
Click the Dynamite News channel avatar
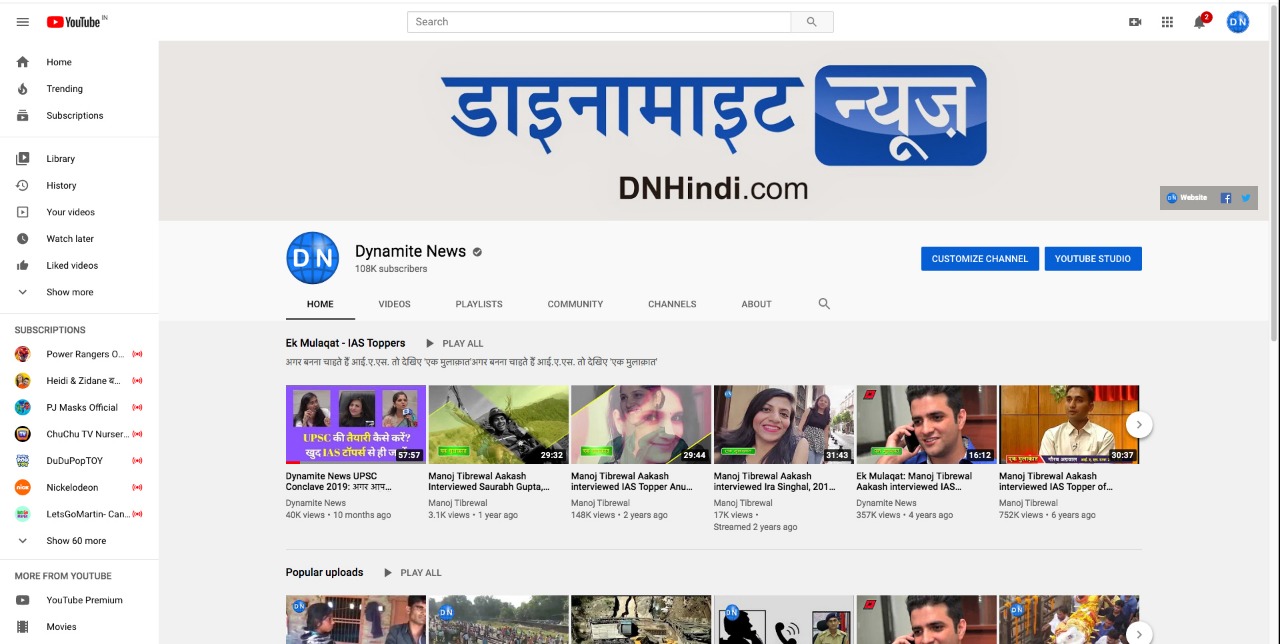coord(312,258)
